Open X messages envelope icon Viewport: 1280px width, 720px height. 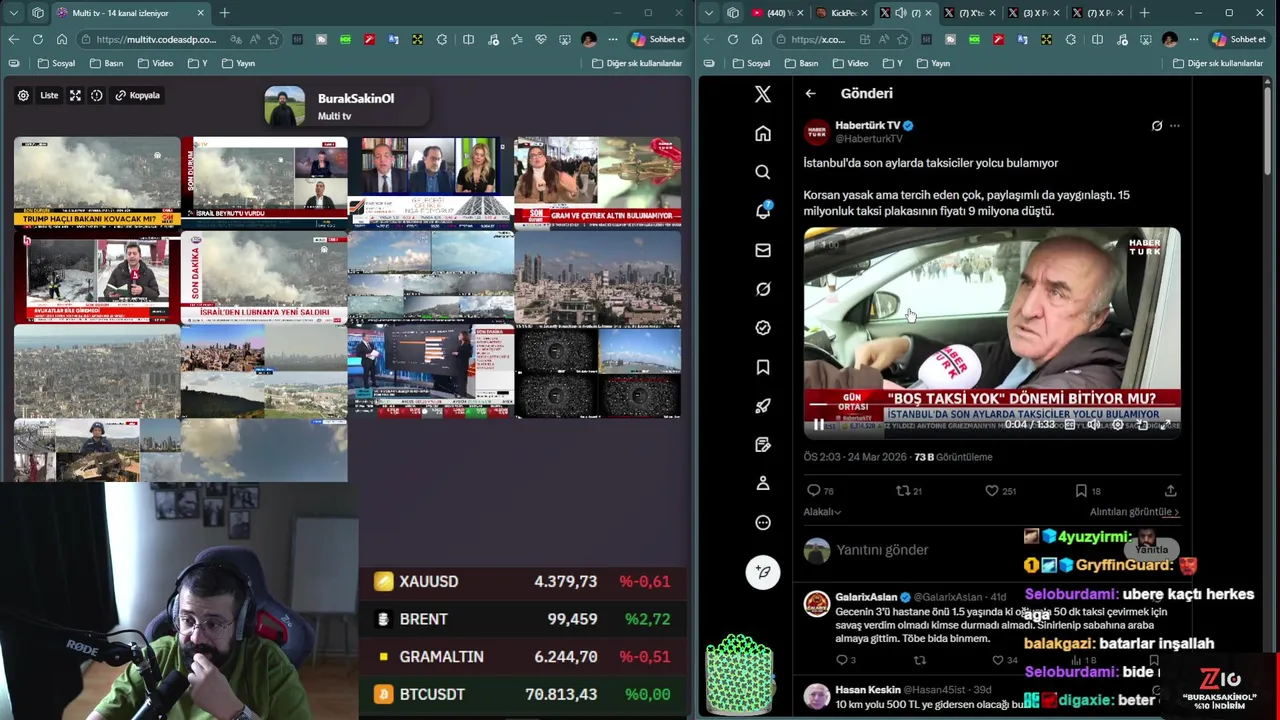coord(763,250)
